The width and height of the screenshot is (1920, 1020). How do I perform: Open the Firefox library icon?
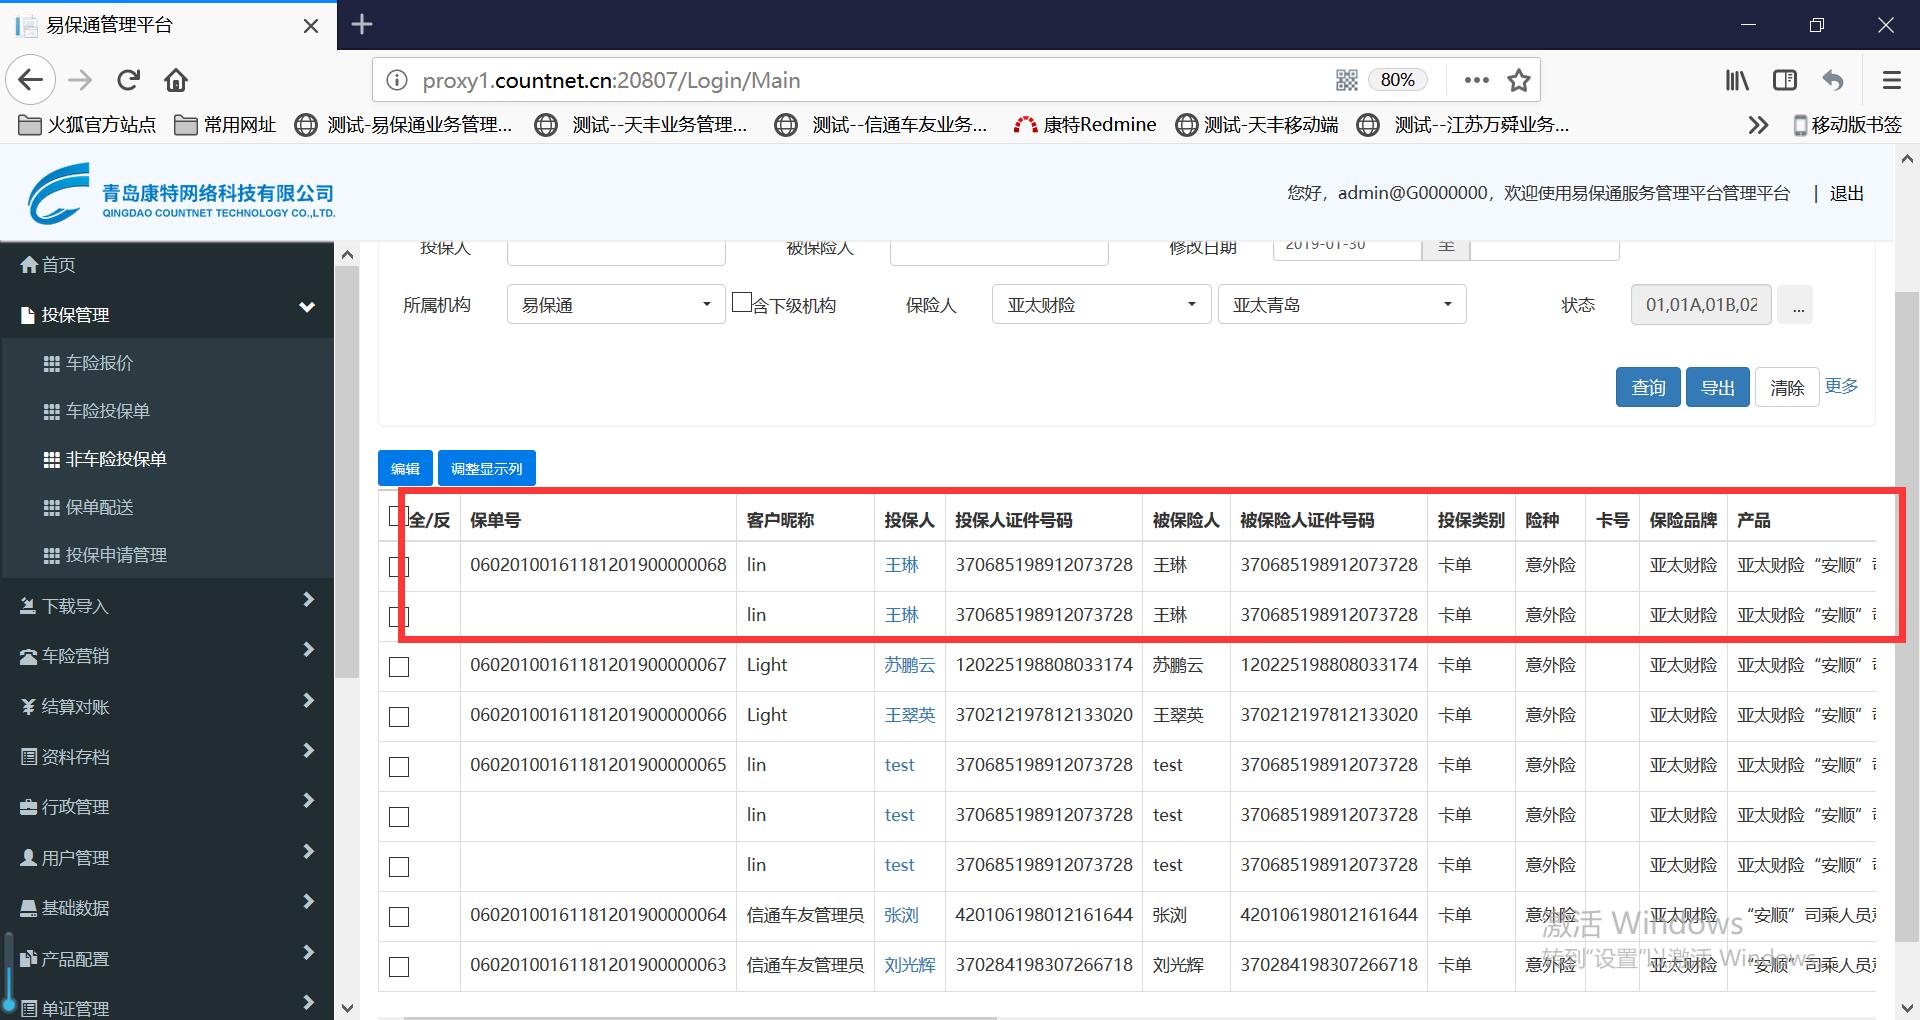1736,80
